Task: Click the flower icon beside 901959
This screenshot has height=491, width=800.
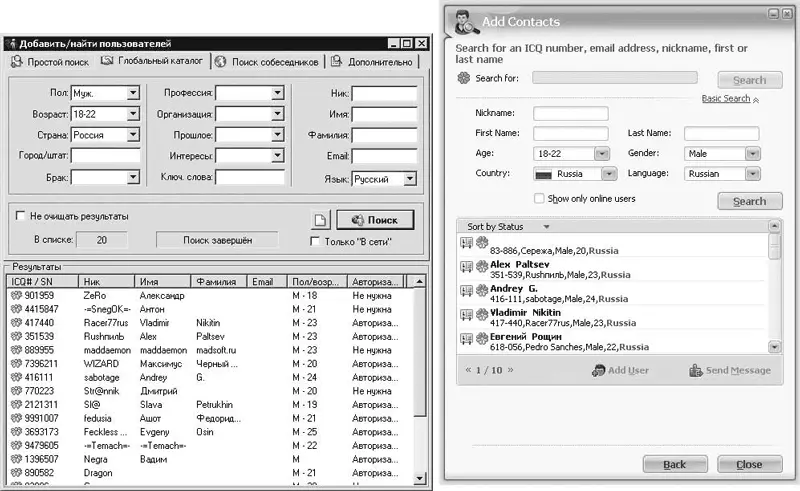Action: click(x=16, y=295)
